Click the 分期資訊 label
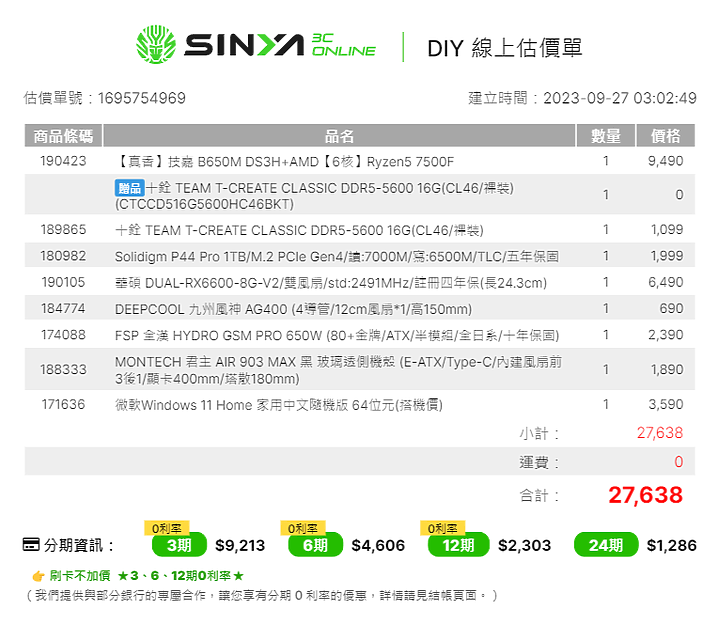 click(x=79, y=545)
